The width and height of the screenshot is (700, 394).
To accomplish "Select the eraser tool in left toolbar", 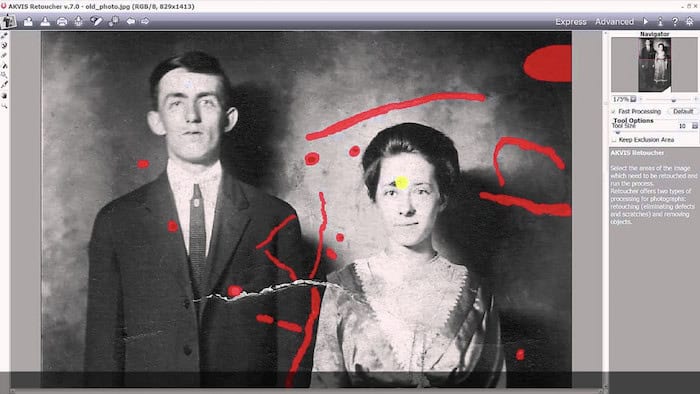I will coord(4,55).
